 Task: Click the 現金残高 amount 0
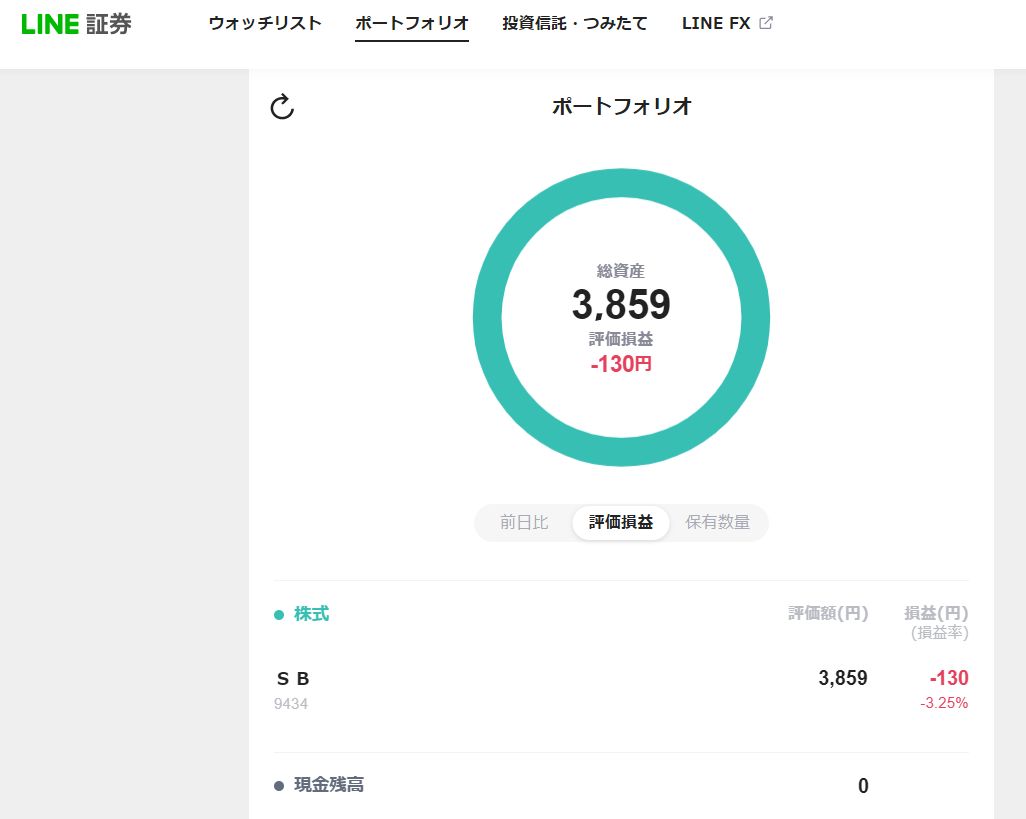863,786
